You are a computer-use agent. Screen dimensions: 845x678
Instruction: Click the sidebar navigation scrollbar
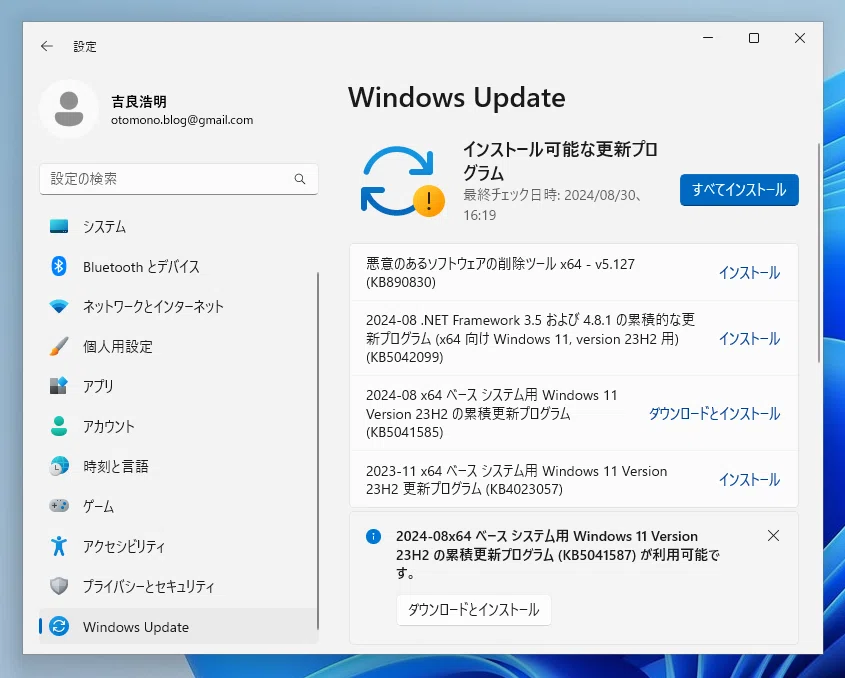pos(317,451)
